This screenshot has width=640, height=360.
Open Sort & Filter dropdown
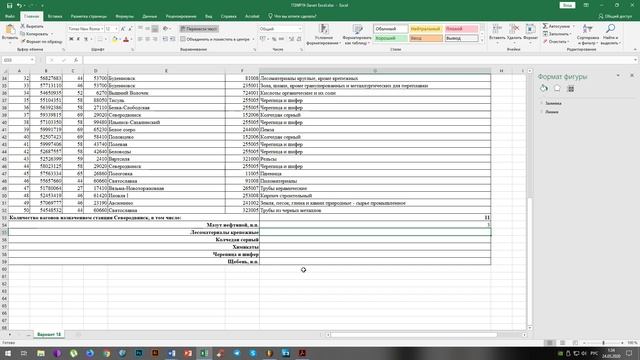[588, 34]
